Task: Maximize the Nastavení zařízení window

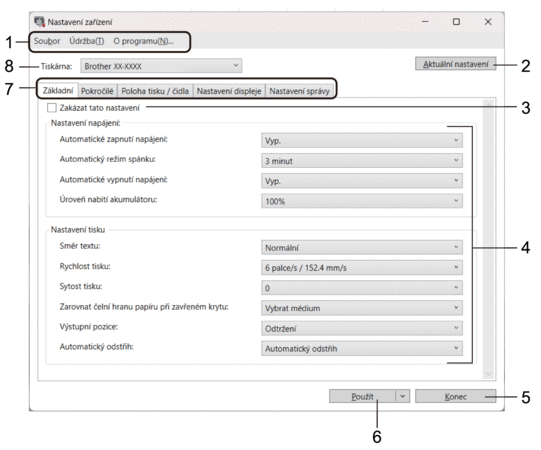Action: click(x=456, y=22)
